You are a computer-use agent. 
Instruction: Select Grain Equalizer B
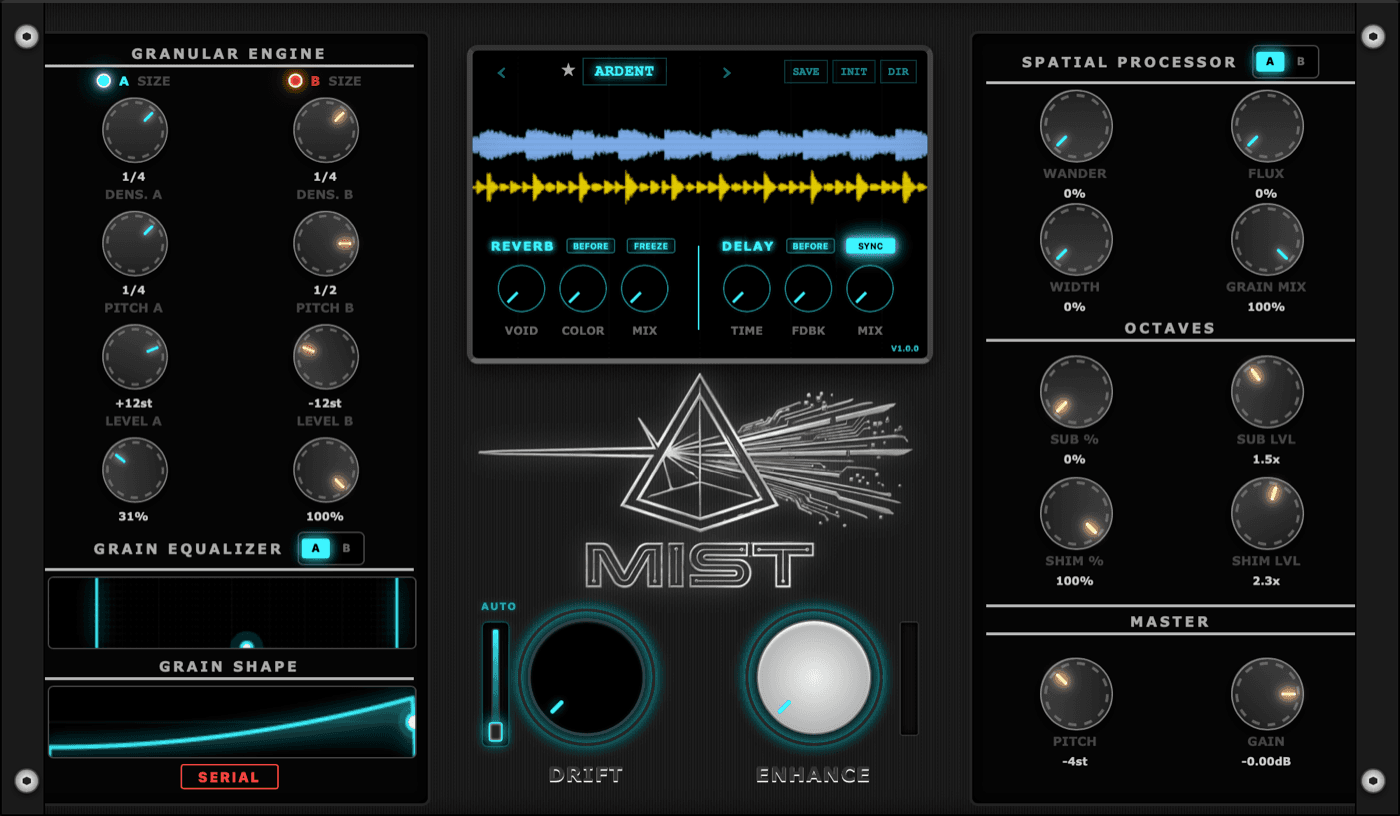[347, 548]
